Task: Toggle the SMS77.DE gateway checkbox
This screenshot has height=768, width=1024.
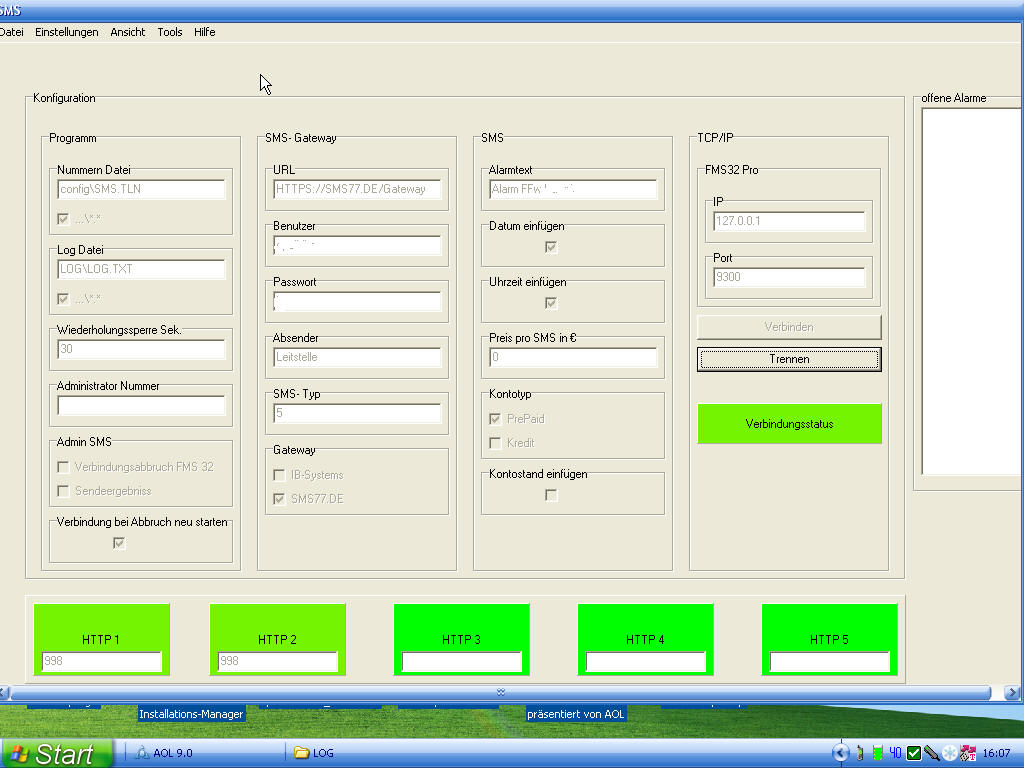Action: [280, 498]
